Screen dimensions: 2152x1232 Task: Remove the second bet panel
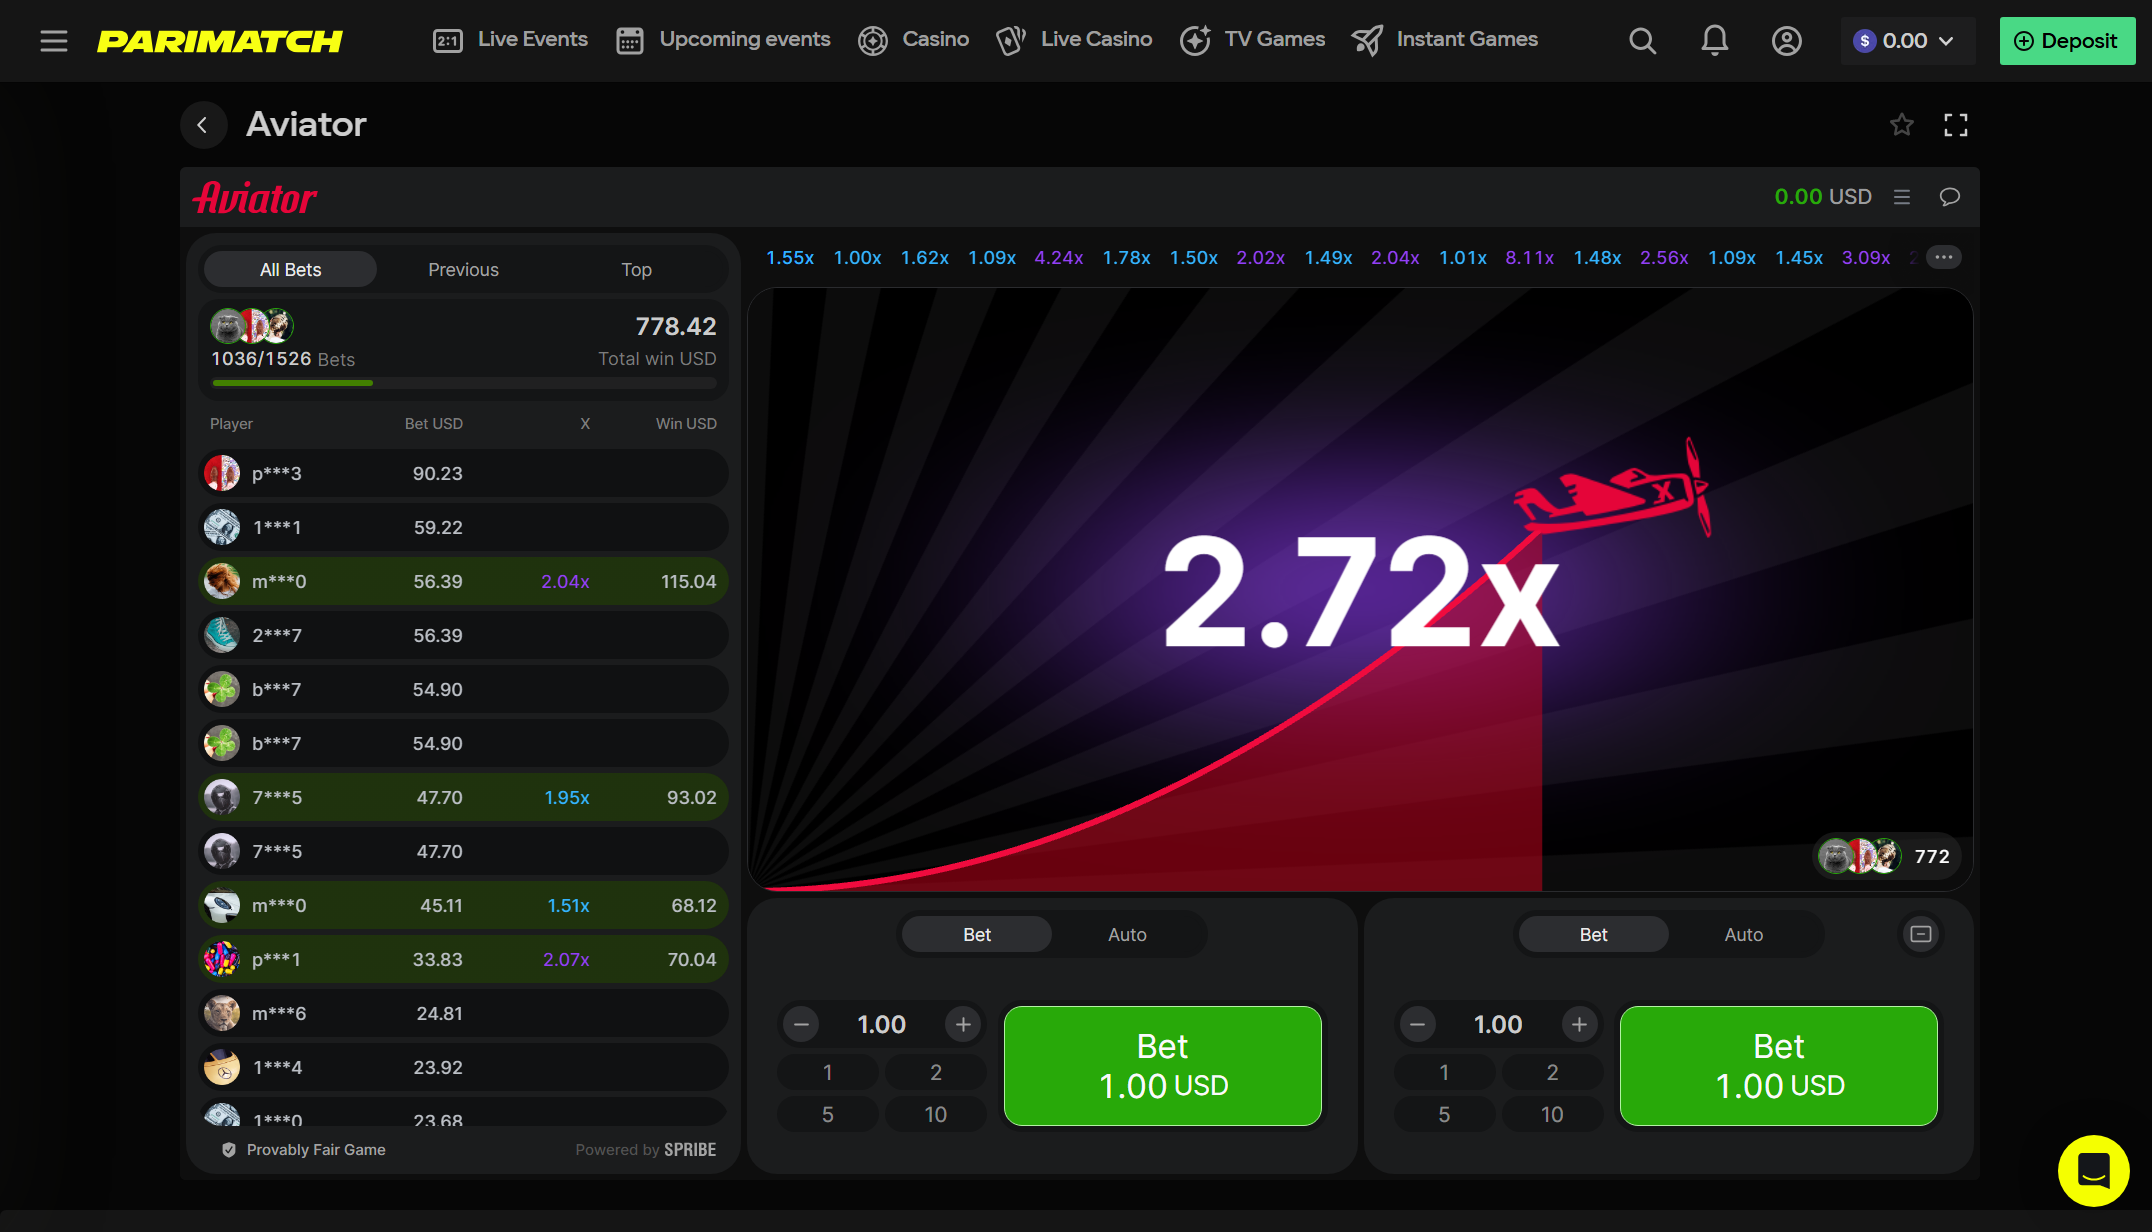pos(1920,934)
